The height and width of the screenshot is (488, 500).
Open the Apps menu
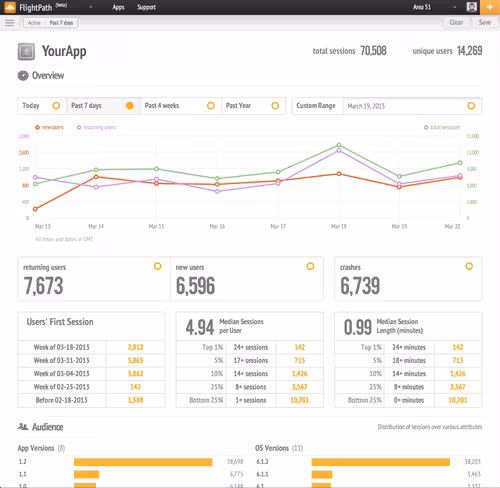pos(118,7)
